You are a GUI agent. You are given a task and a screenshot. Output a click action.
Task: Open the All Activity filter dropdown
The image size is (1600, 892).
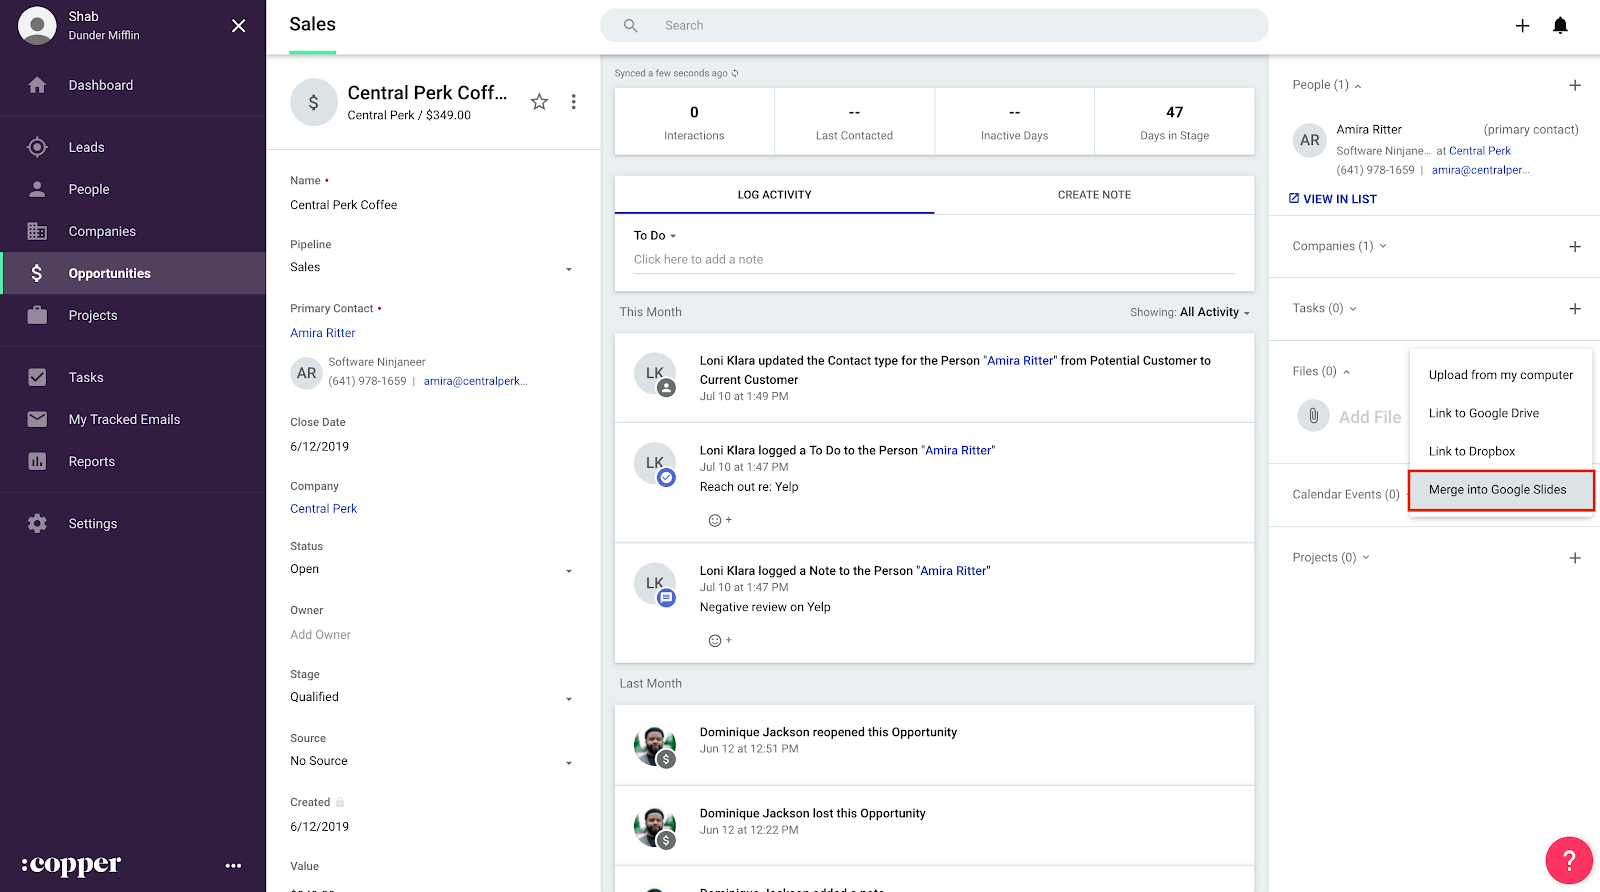point(1215,312)
